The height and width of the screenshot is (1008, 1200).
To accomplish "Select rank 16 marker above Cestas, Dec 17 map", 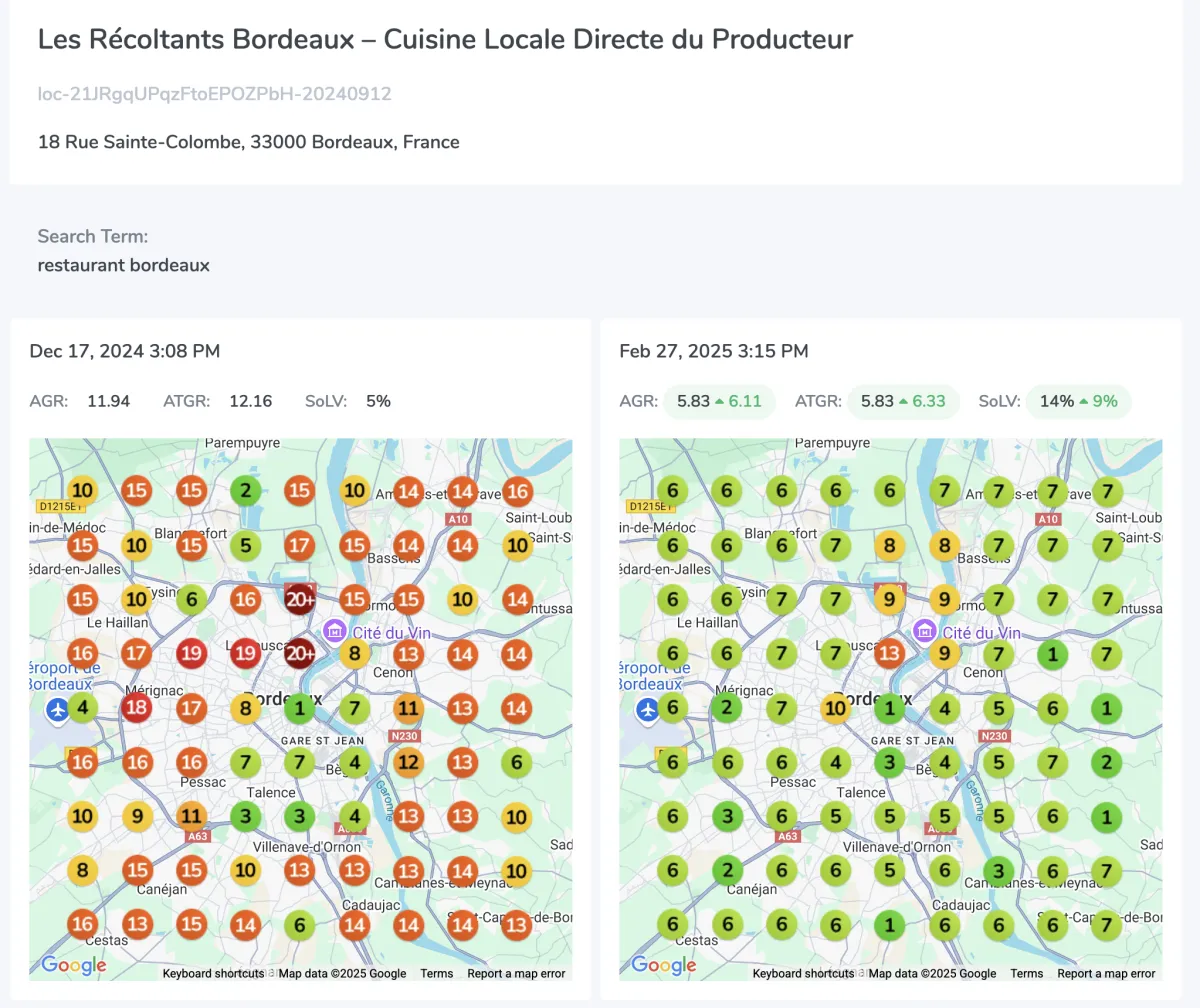I will [83, 925].
